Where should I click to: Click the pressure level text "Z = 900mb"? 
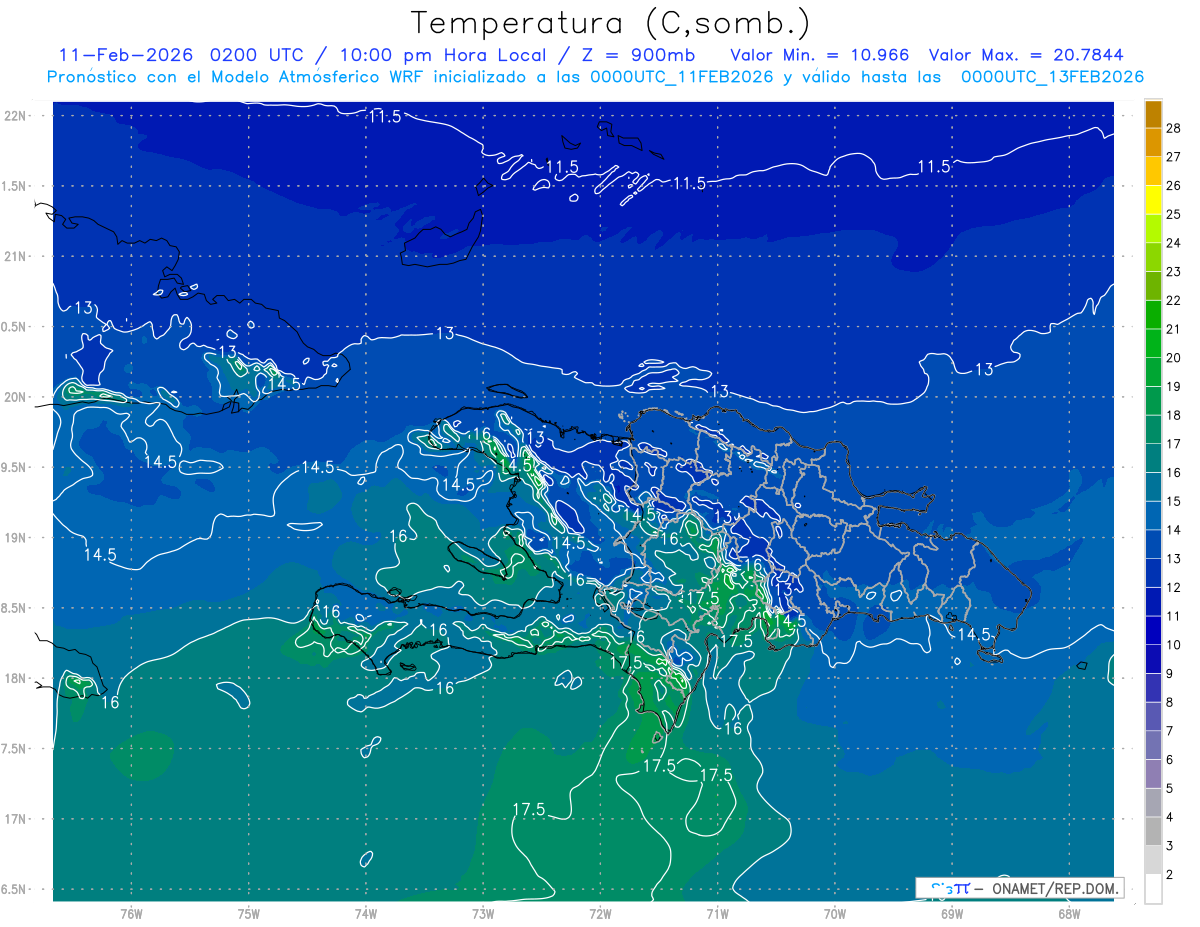pyautogui.click(x=639, y=55)
